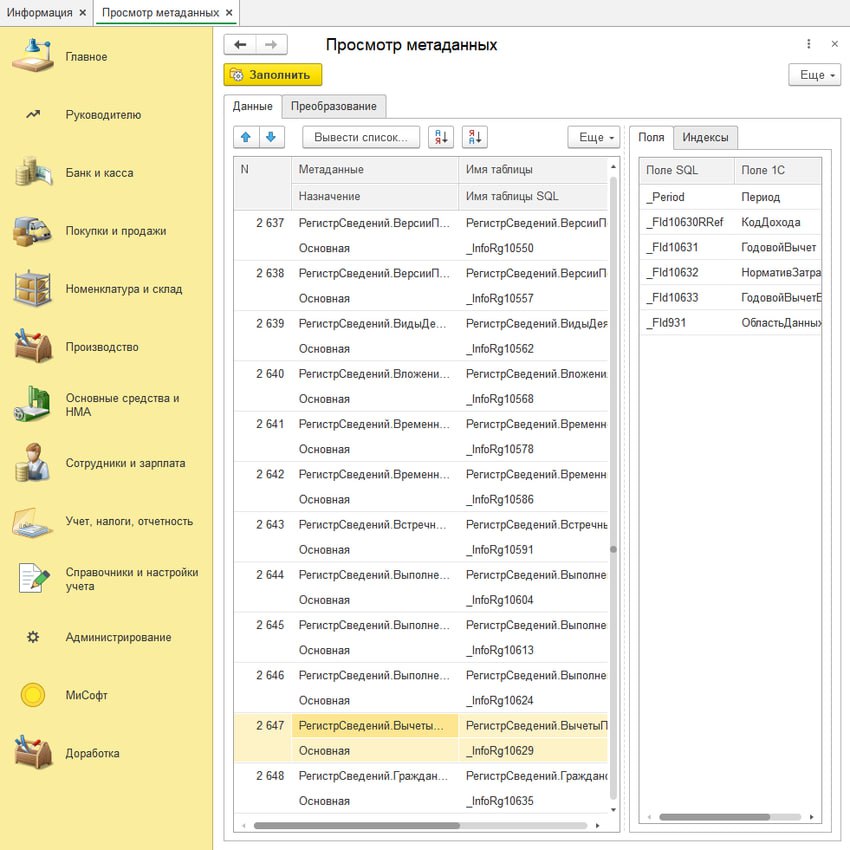The height and width of the screenshot is (850, 850).
Task: Open the Администрирование gear section
Action: coord(118,637)
